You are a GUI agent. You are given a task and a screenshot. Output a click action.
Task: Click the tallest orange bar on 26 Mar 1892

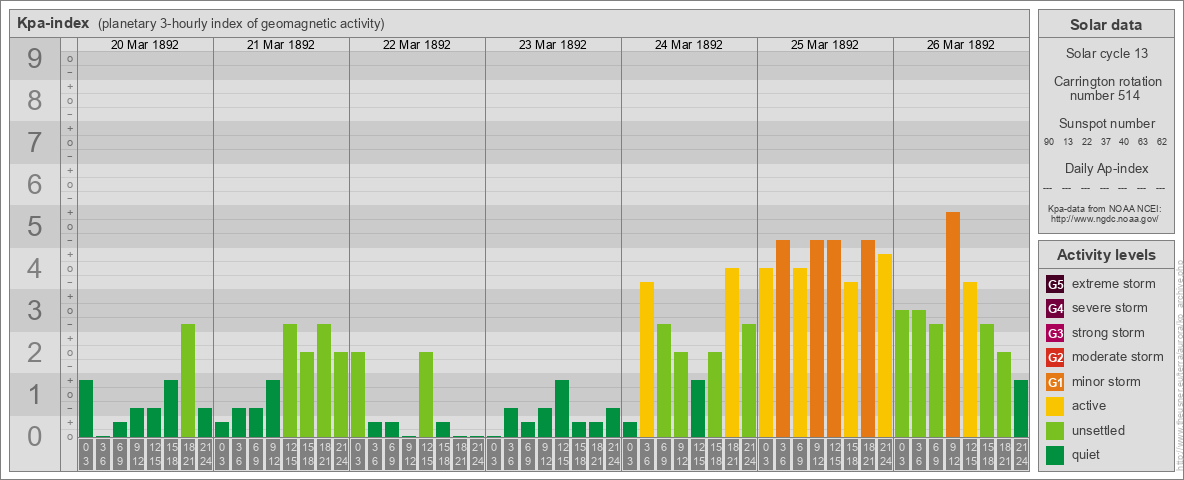point(952,325)
